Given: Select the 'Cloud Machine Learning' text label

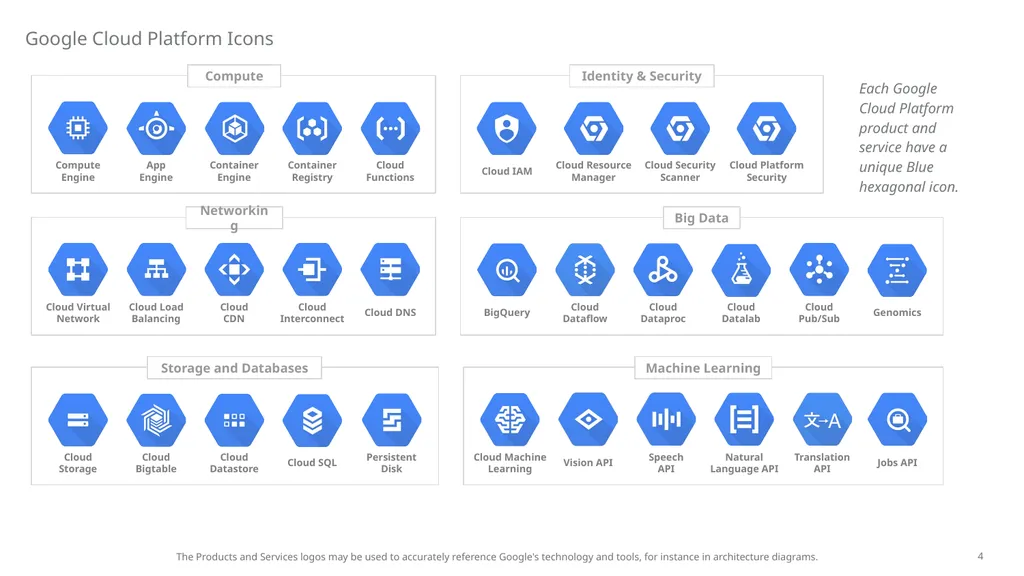Looking at the screenshot, I should [510, 463].
